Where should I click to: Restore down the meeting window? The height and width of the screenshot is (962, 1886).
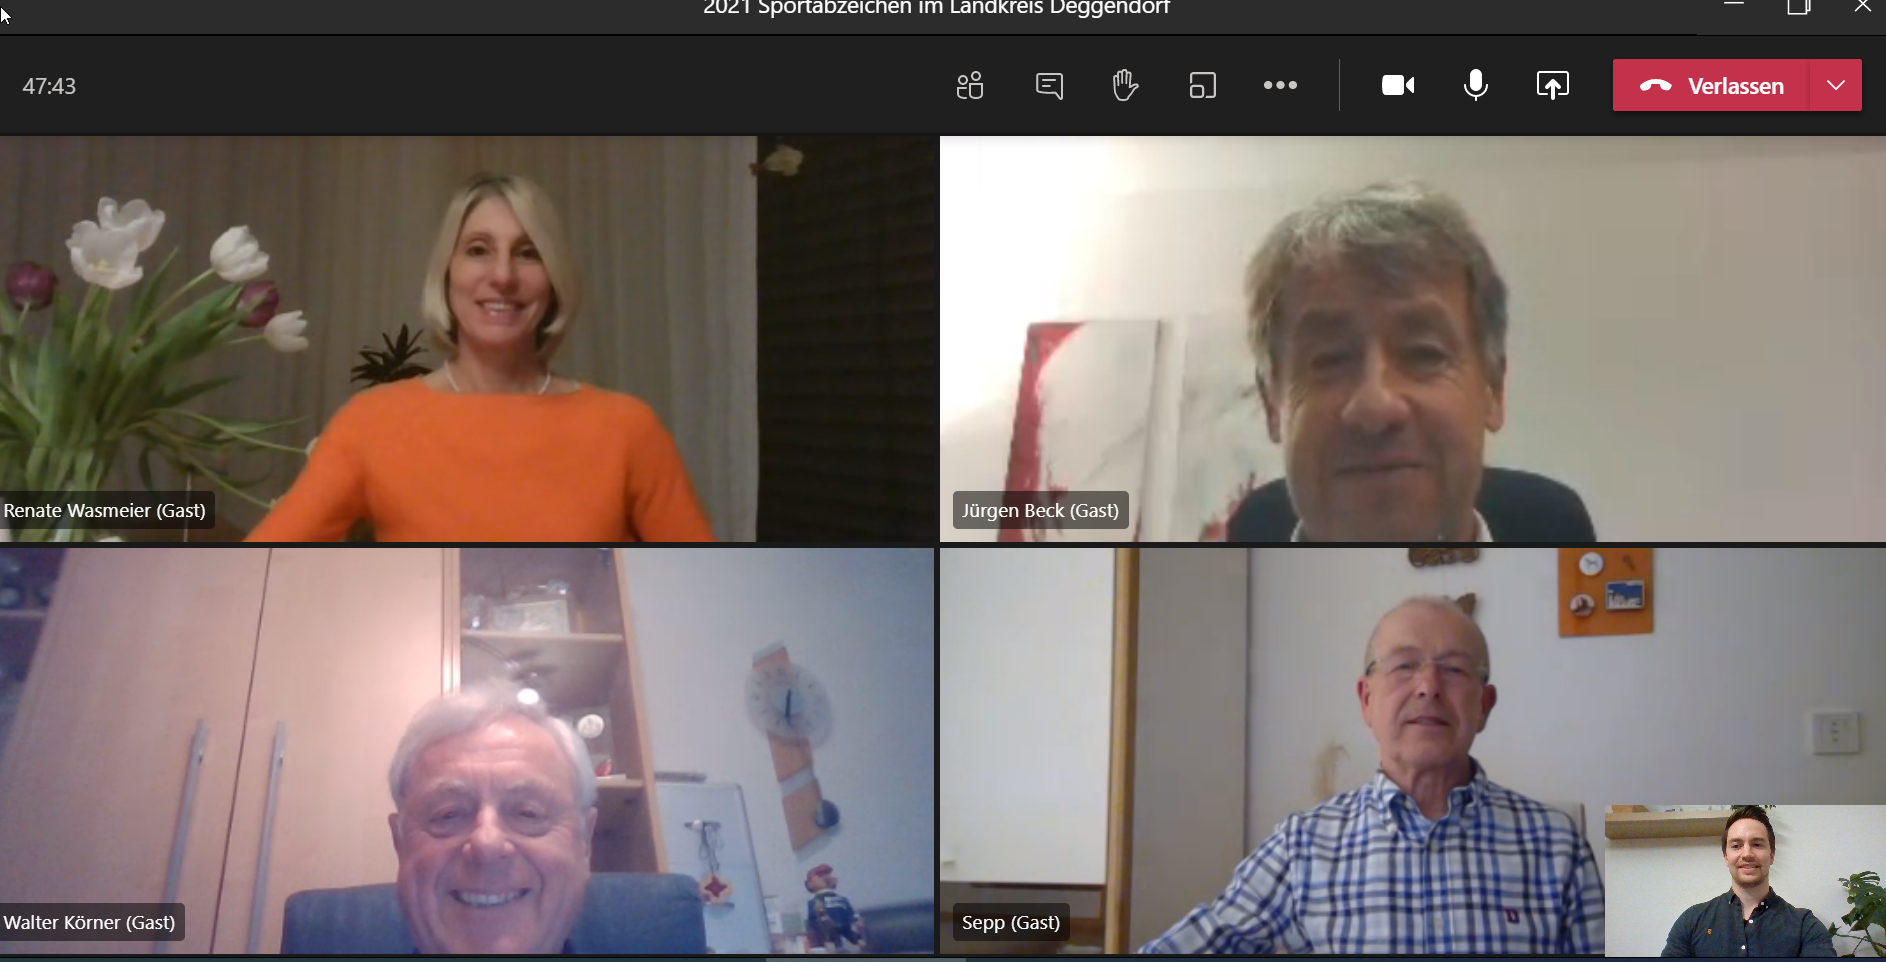(1798, 8)
